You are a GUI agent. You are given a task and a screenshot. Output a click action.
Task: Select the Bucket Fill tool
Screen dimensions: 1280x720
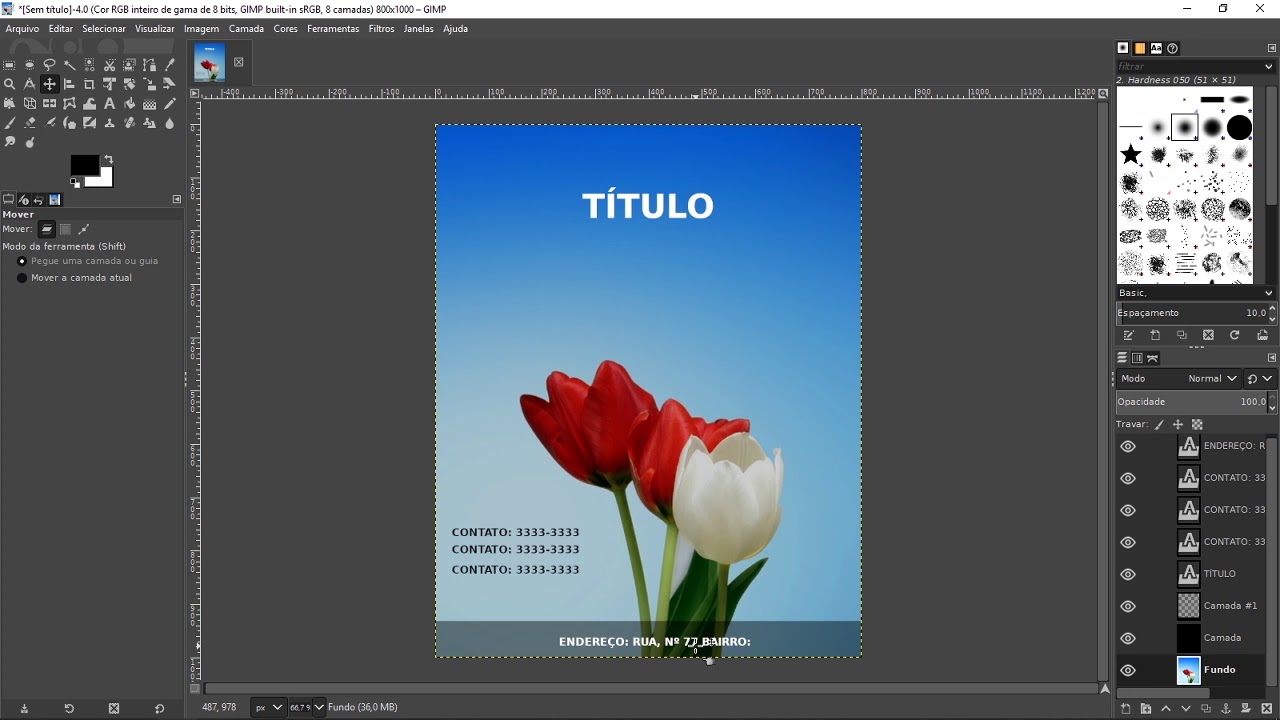[129, 103]
